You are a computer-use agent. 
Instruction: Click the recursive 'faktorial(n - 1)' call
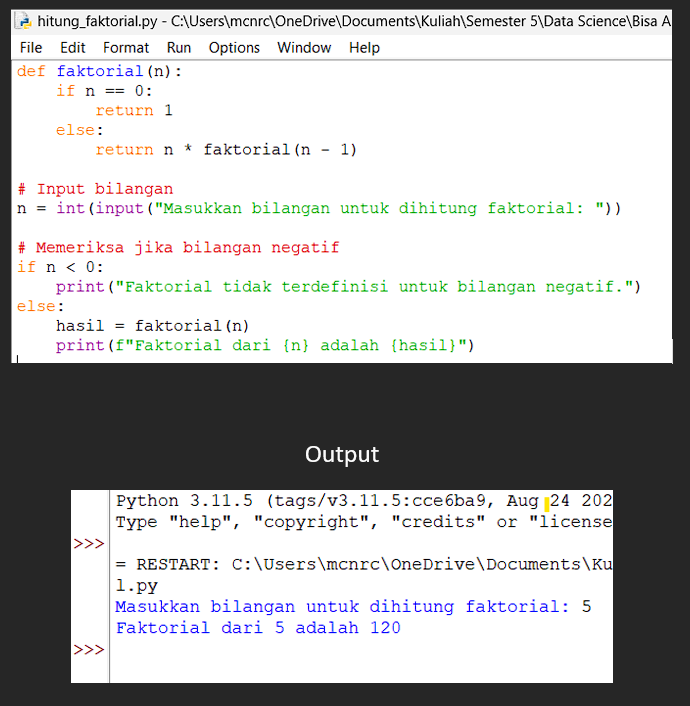coord(280,150)
